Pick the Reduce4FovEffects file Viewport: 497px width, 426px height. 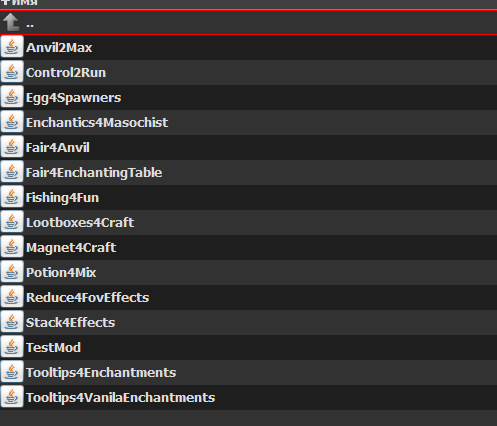coord(87,297)
